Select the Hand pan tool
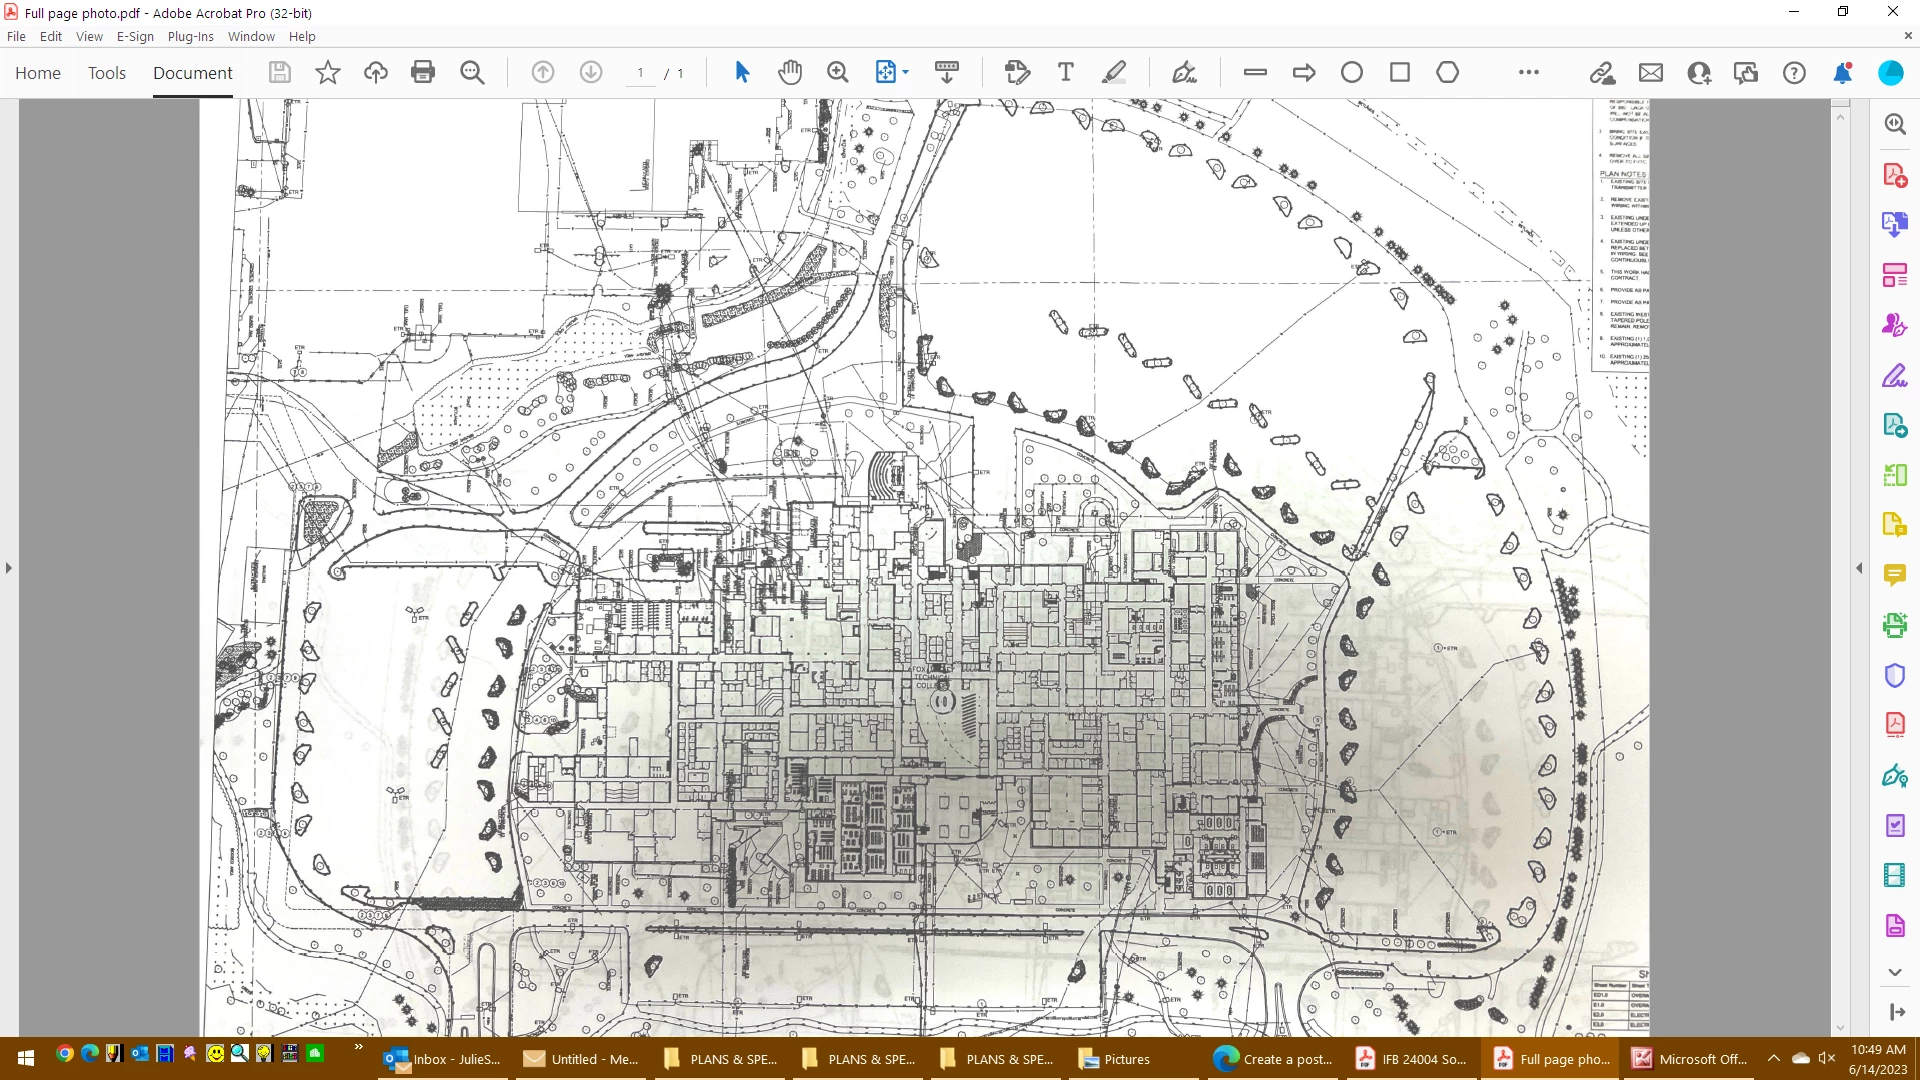The height and width of the screenshot is (1080, 1920). point(790,72)
